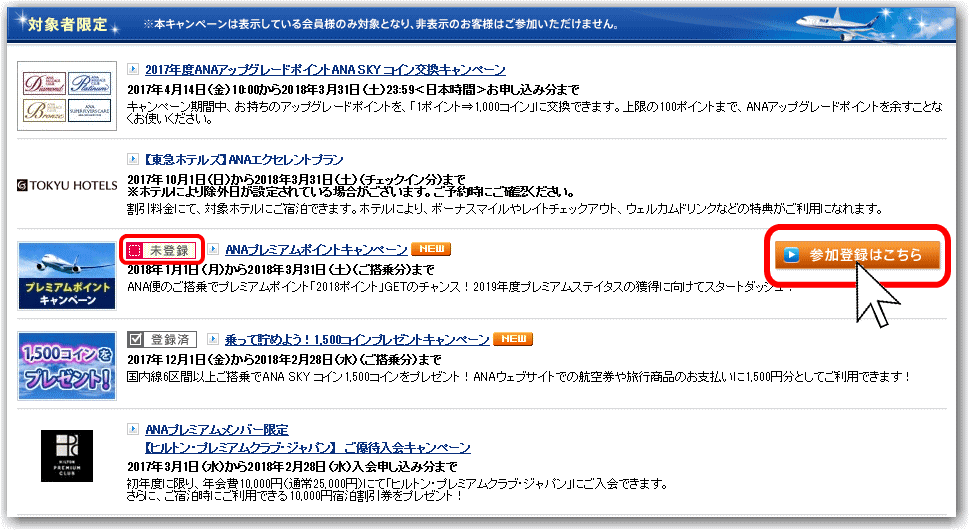Click the arrow icon before ANAプレミアムポイントキャンペーン
Viewport: 969px width, 530px height.
[213, 249]
